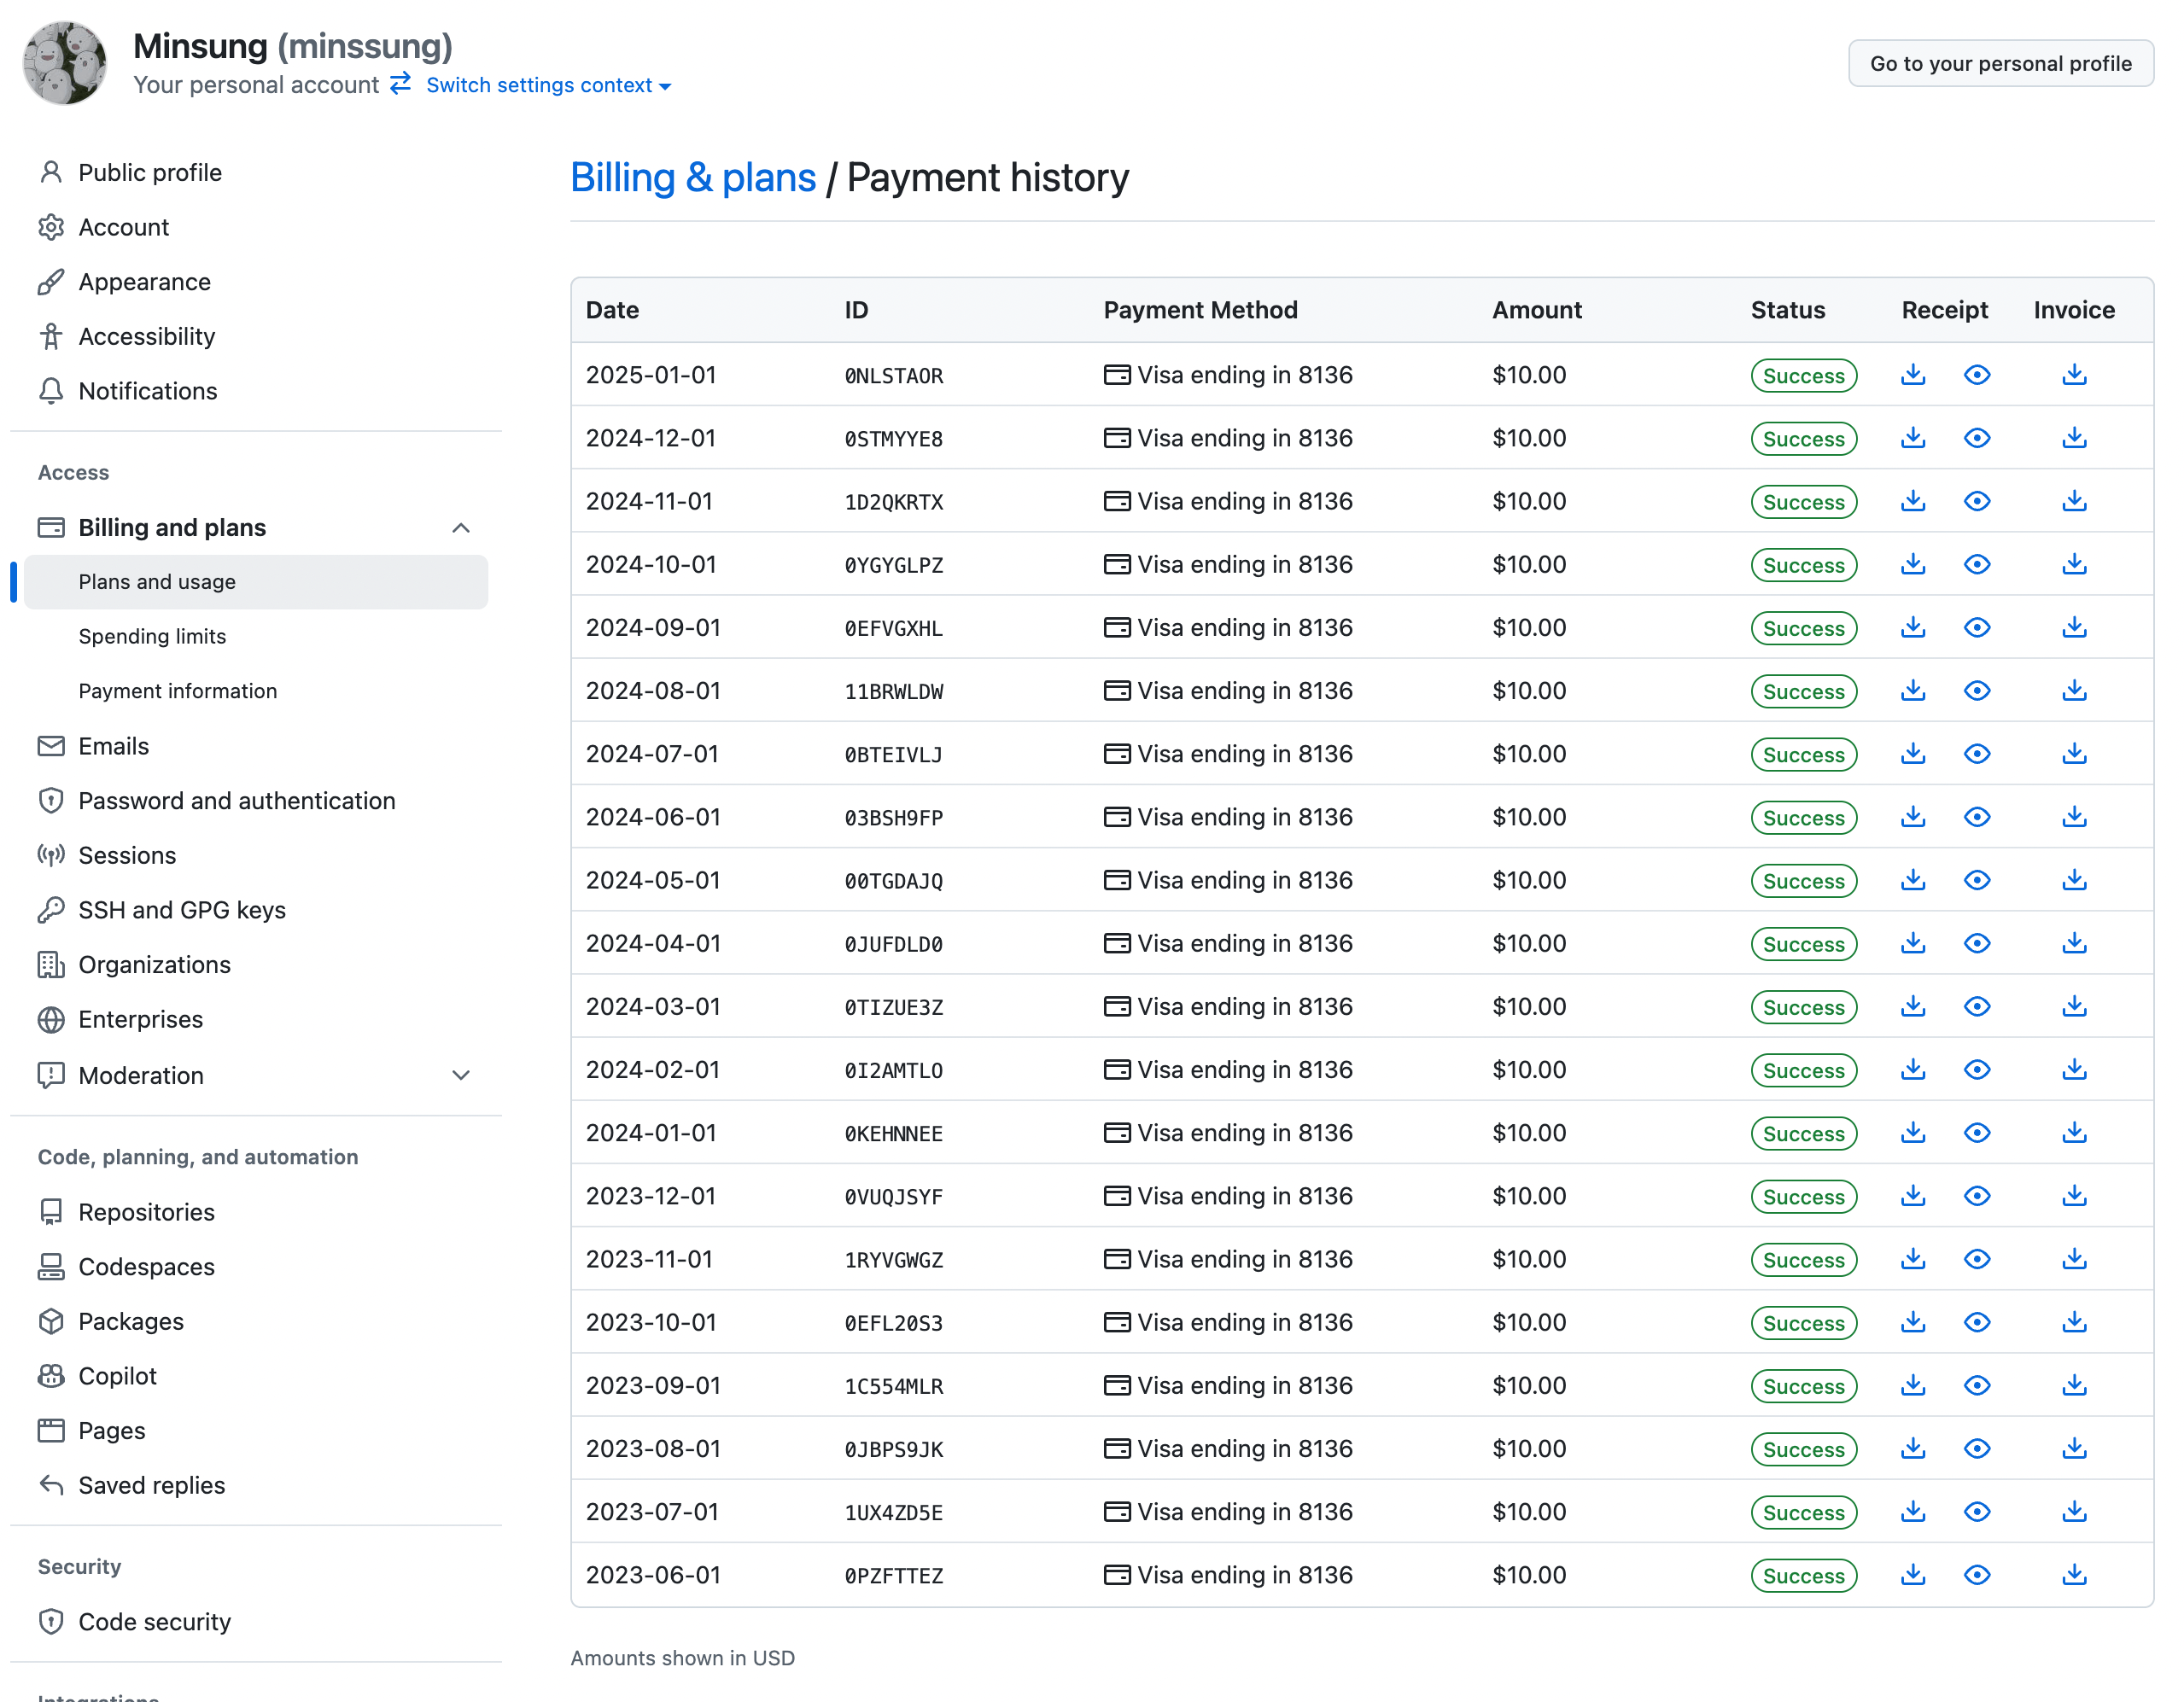2184x1702 pixels.
Task: Collapse the Billing and plans section
Action: point(460,527)
